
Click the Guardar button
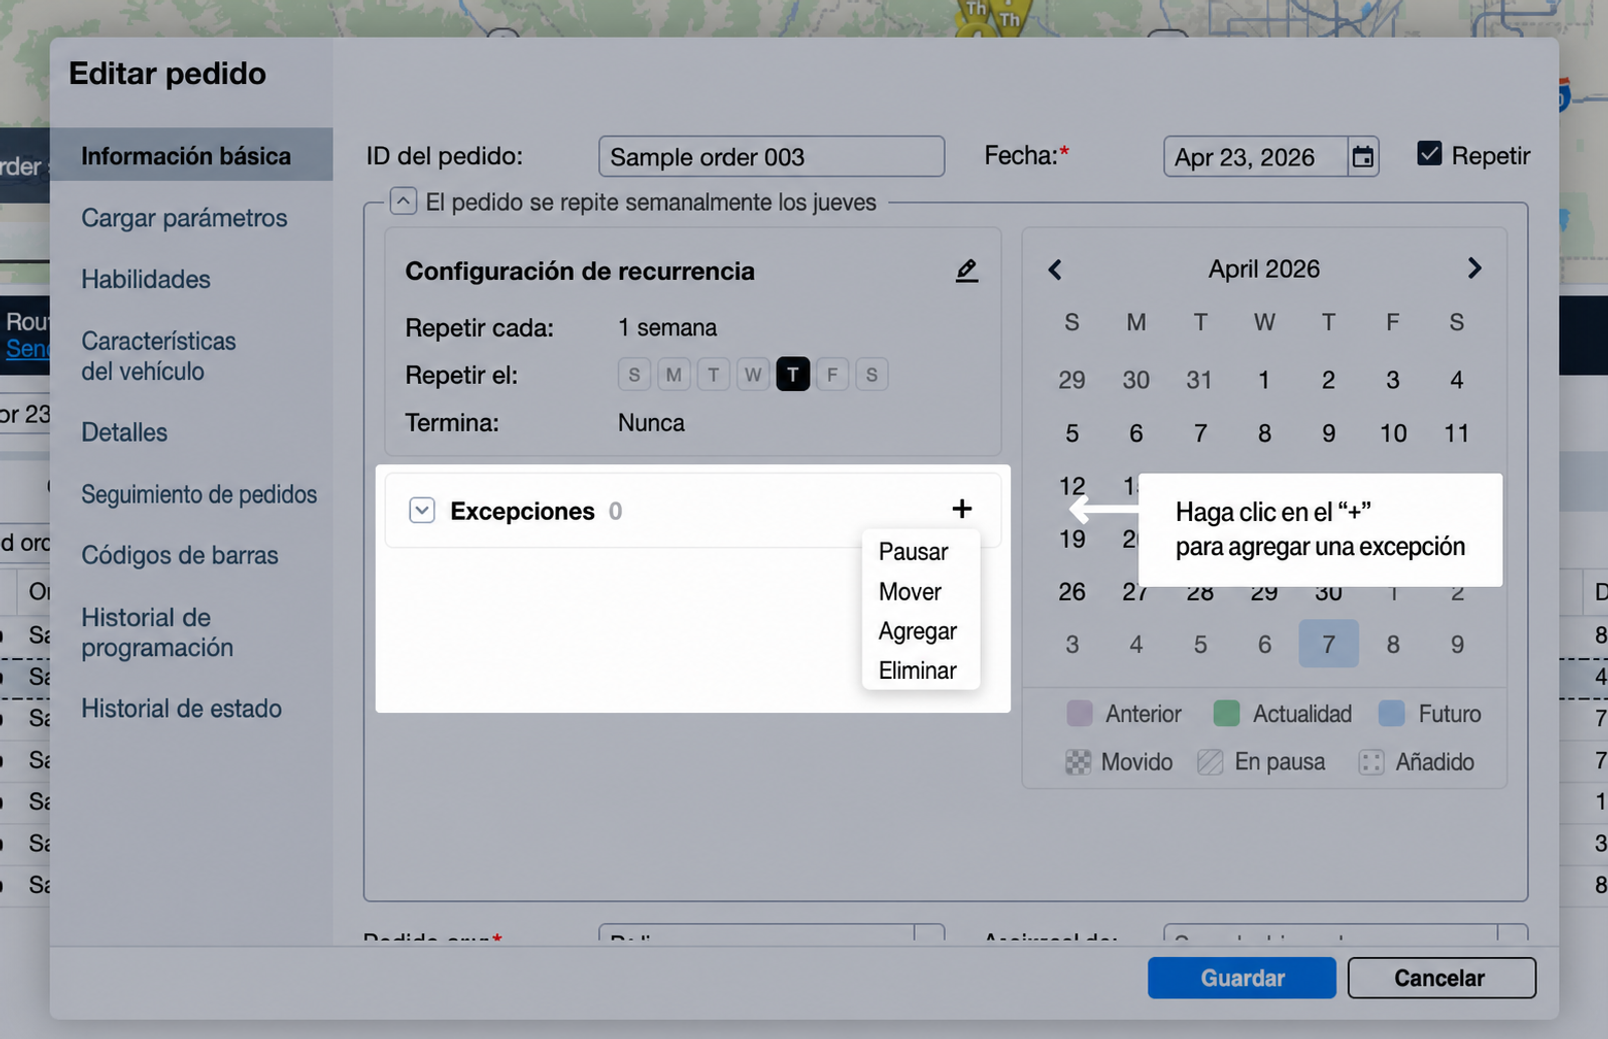pos(1242,978)
